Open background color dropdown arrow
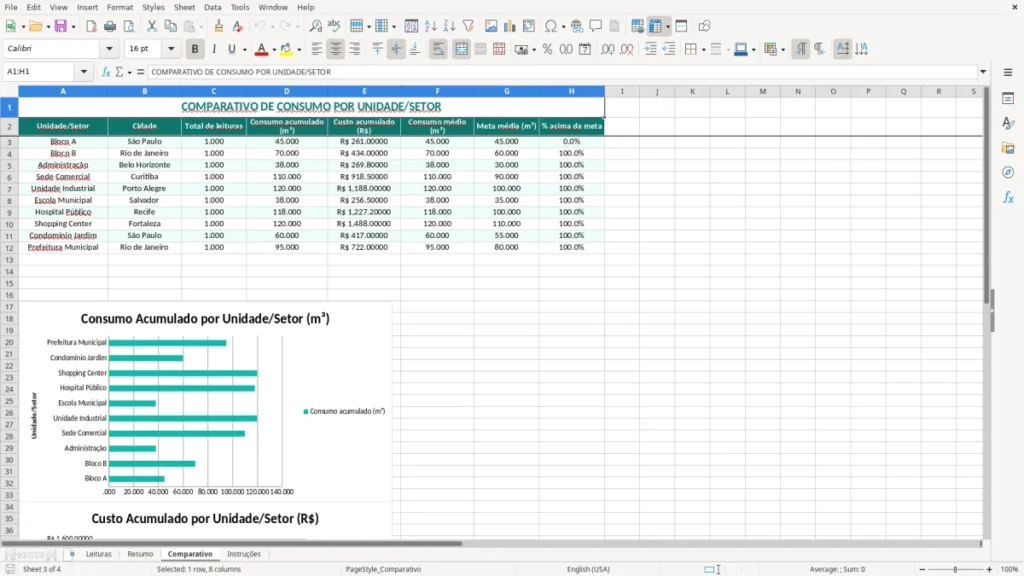Image resolution: width=1024 pixels, height=576 pixels. point(299,50)
